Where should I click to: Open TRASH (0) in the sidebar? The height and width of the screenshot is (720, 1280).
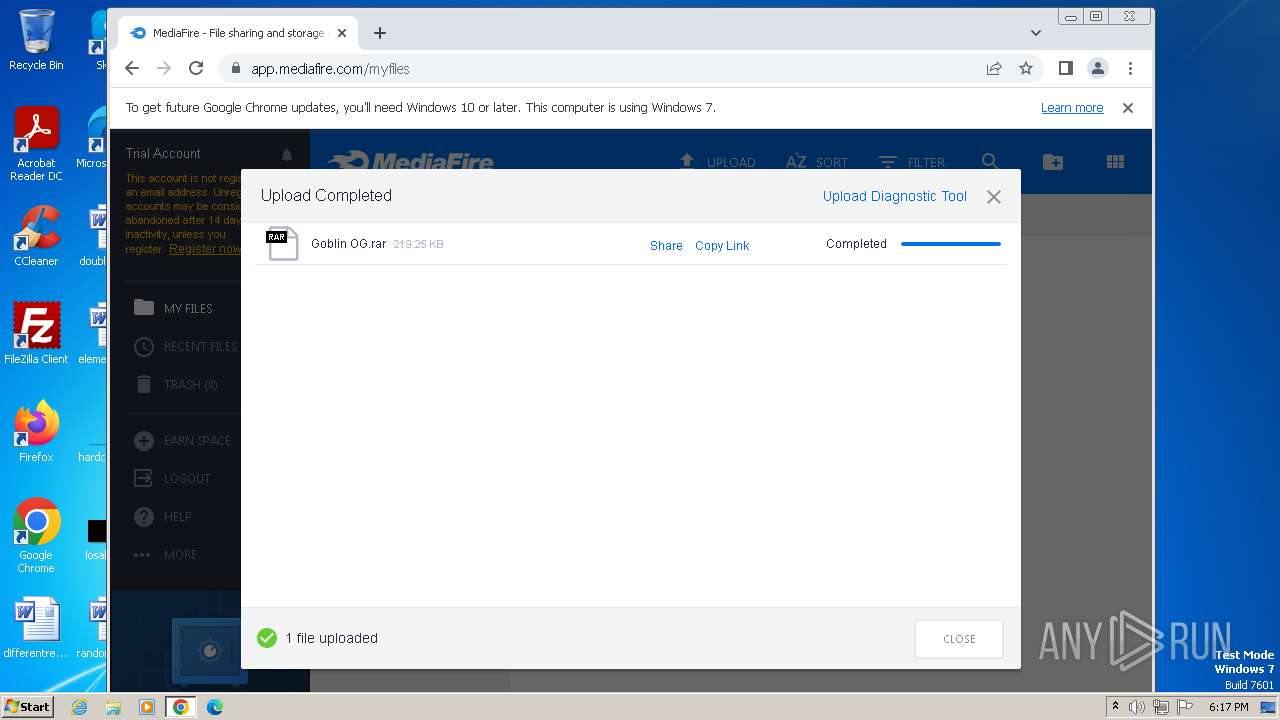click(176, 384)
